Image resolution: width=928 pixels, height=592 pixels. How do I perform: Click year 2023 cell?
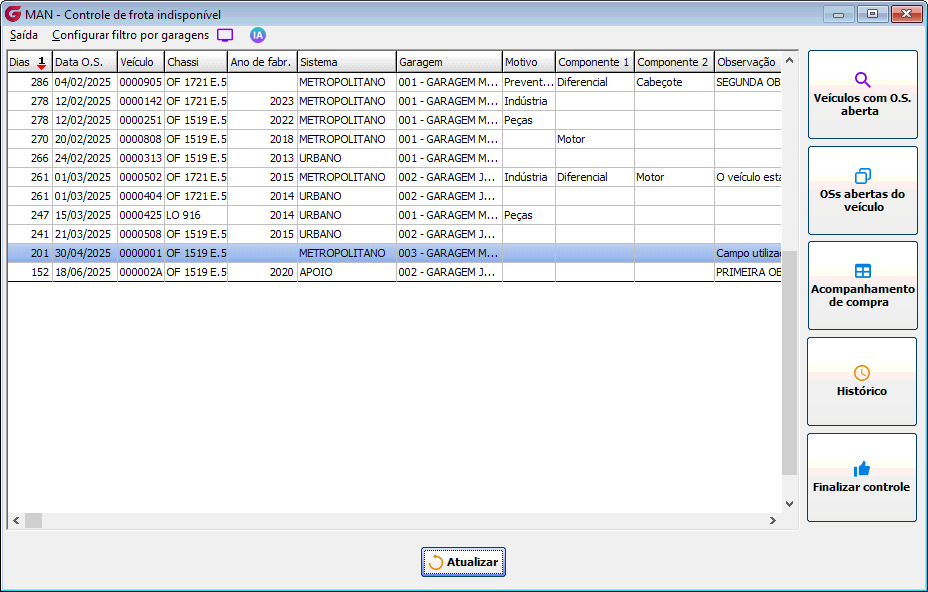[262, 101]
